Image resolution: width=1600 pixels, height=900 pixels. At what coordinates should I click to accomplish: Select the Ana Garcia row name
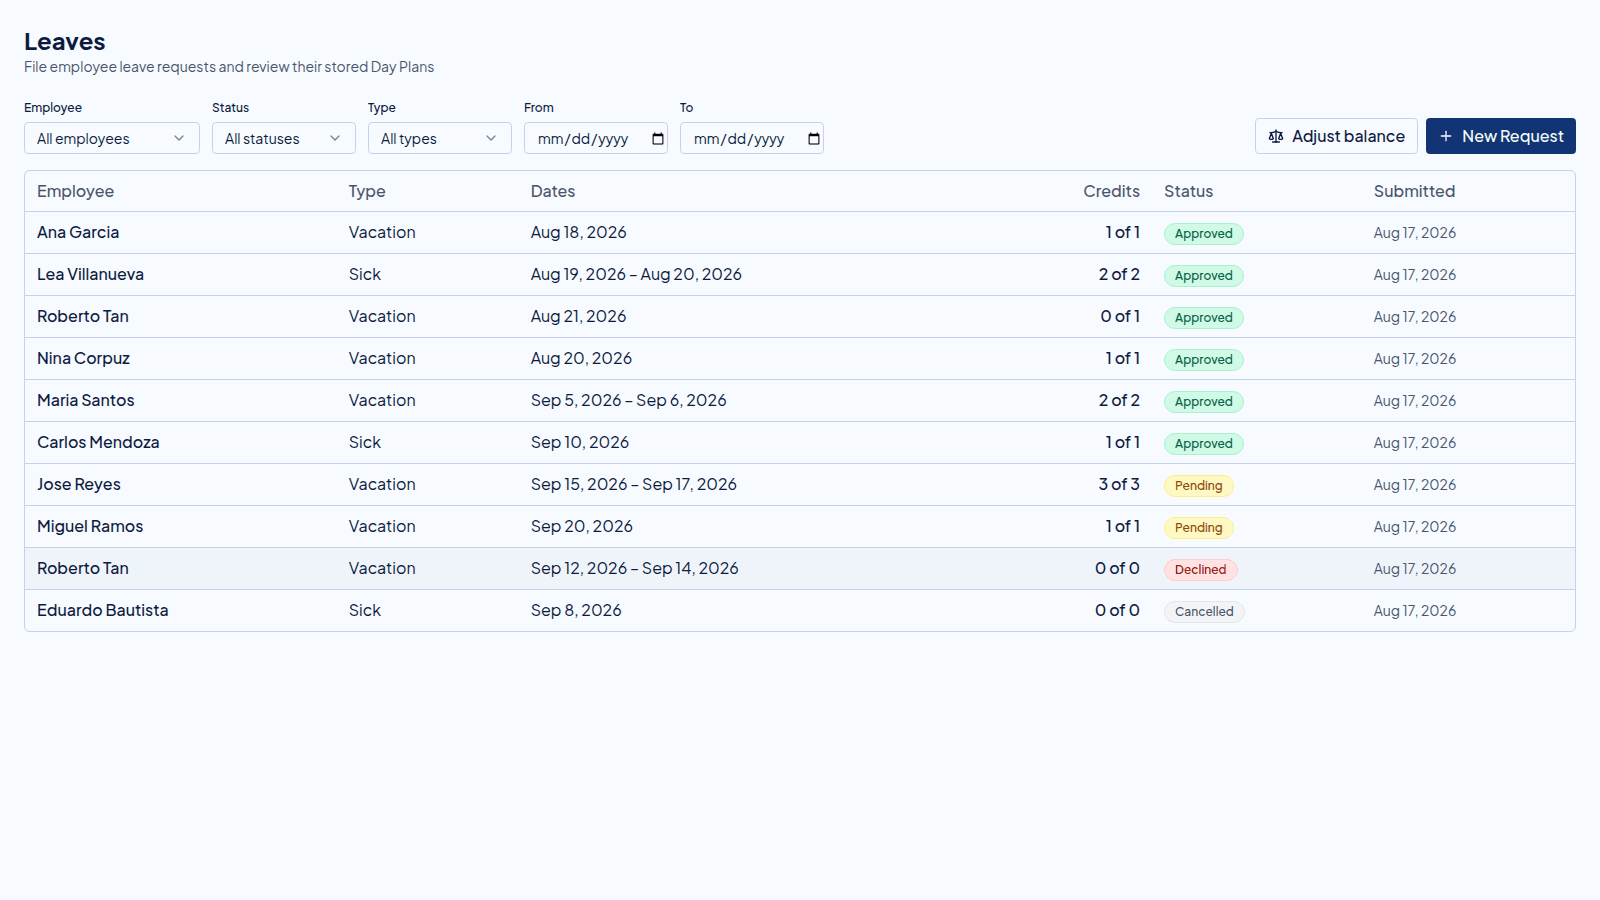78,232
